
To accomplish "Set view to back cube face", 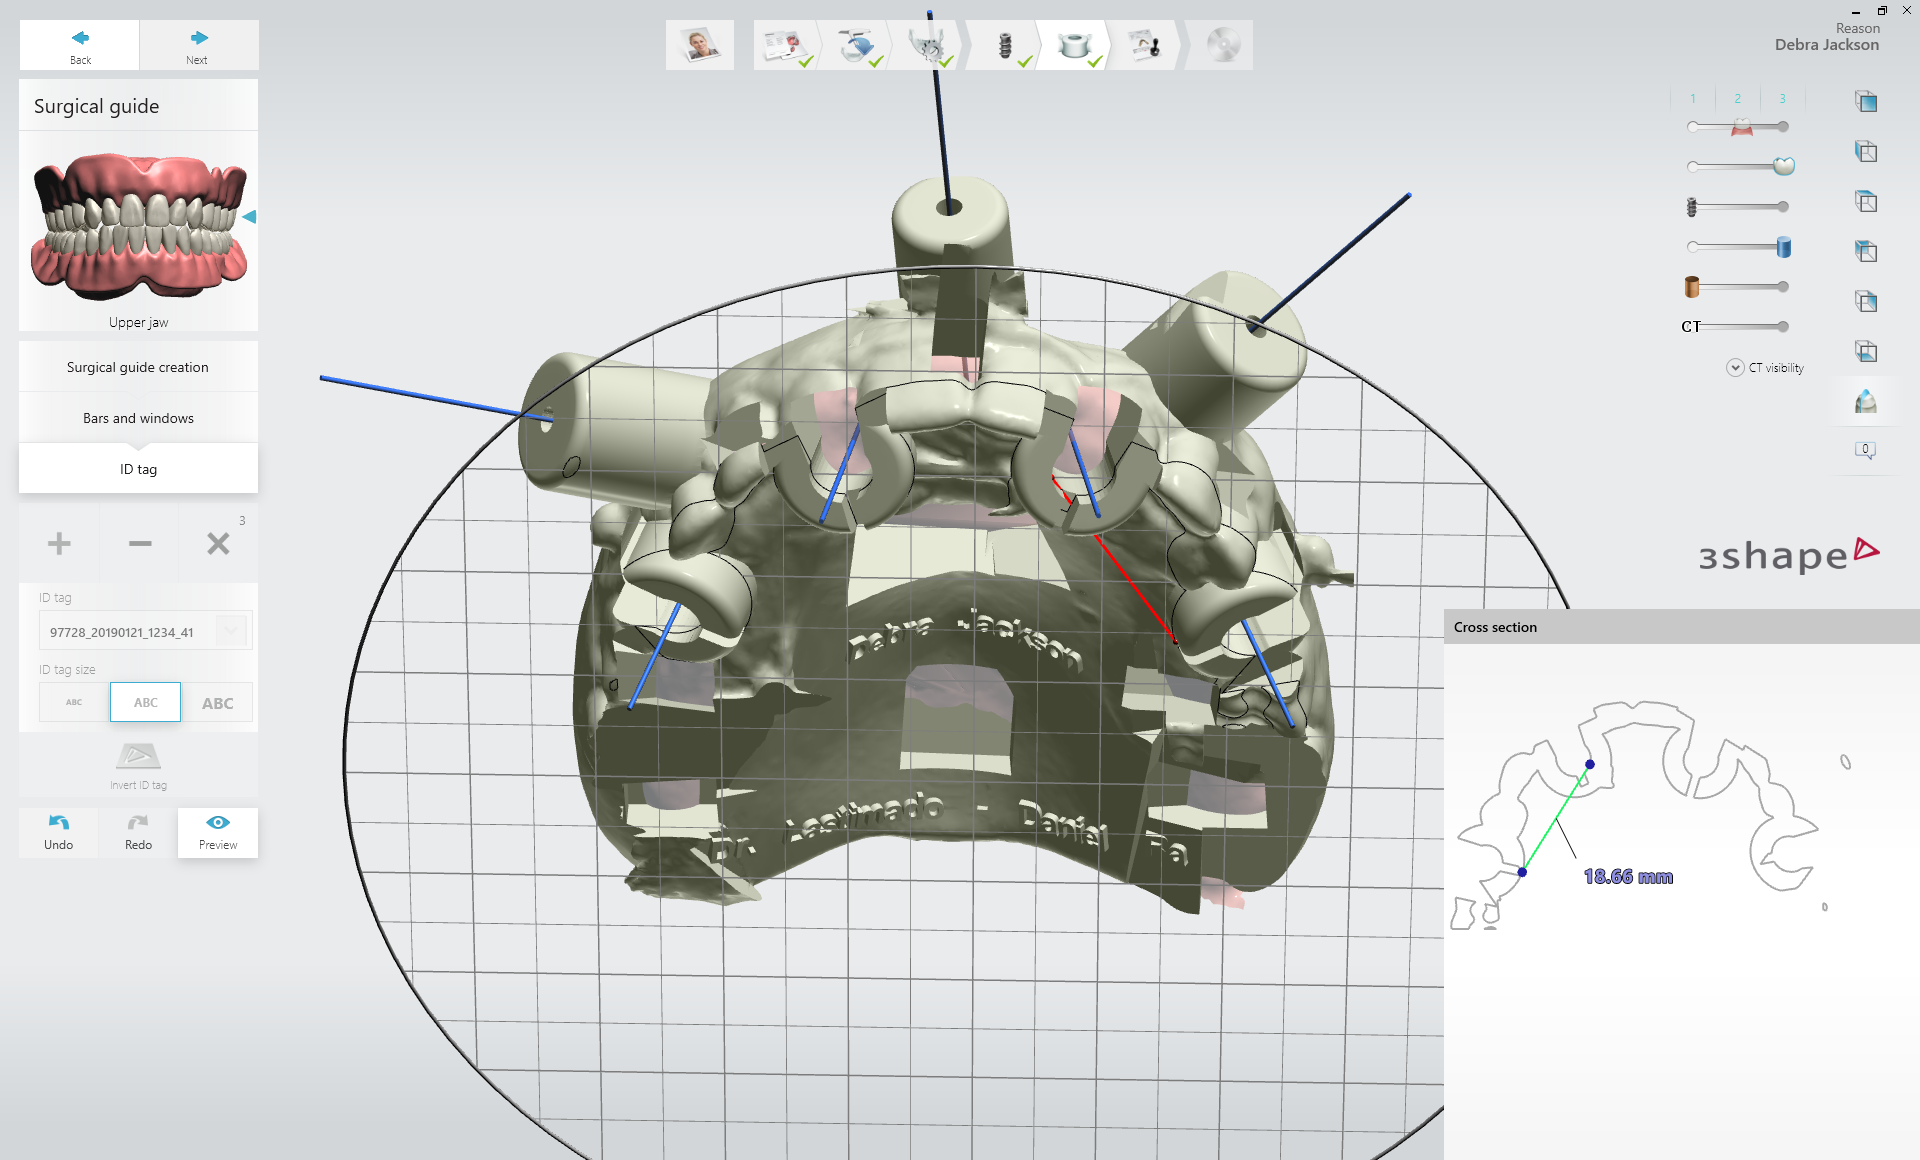I will [1866, 252].
